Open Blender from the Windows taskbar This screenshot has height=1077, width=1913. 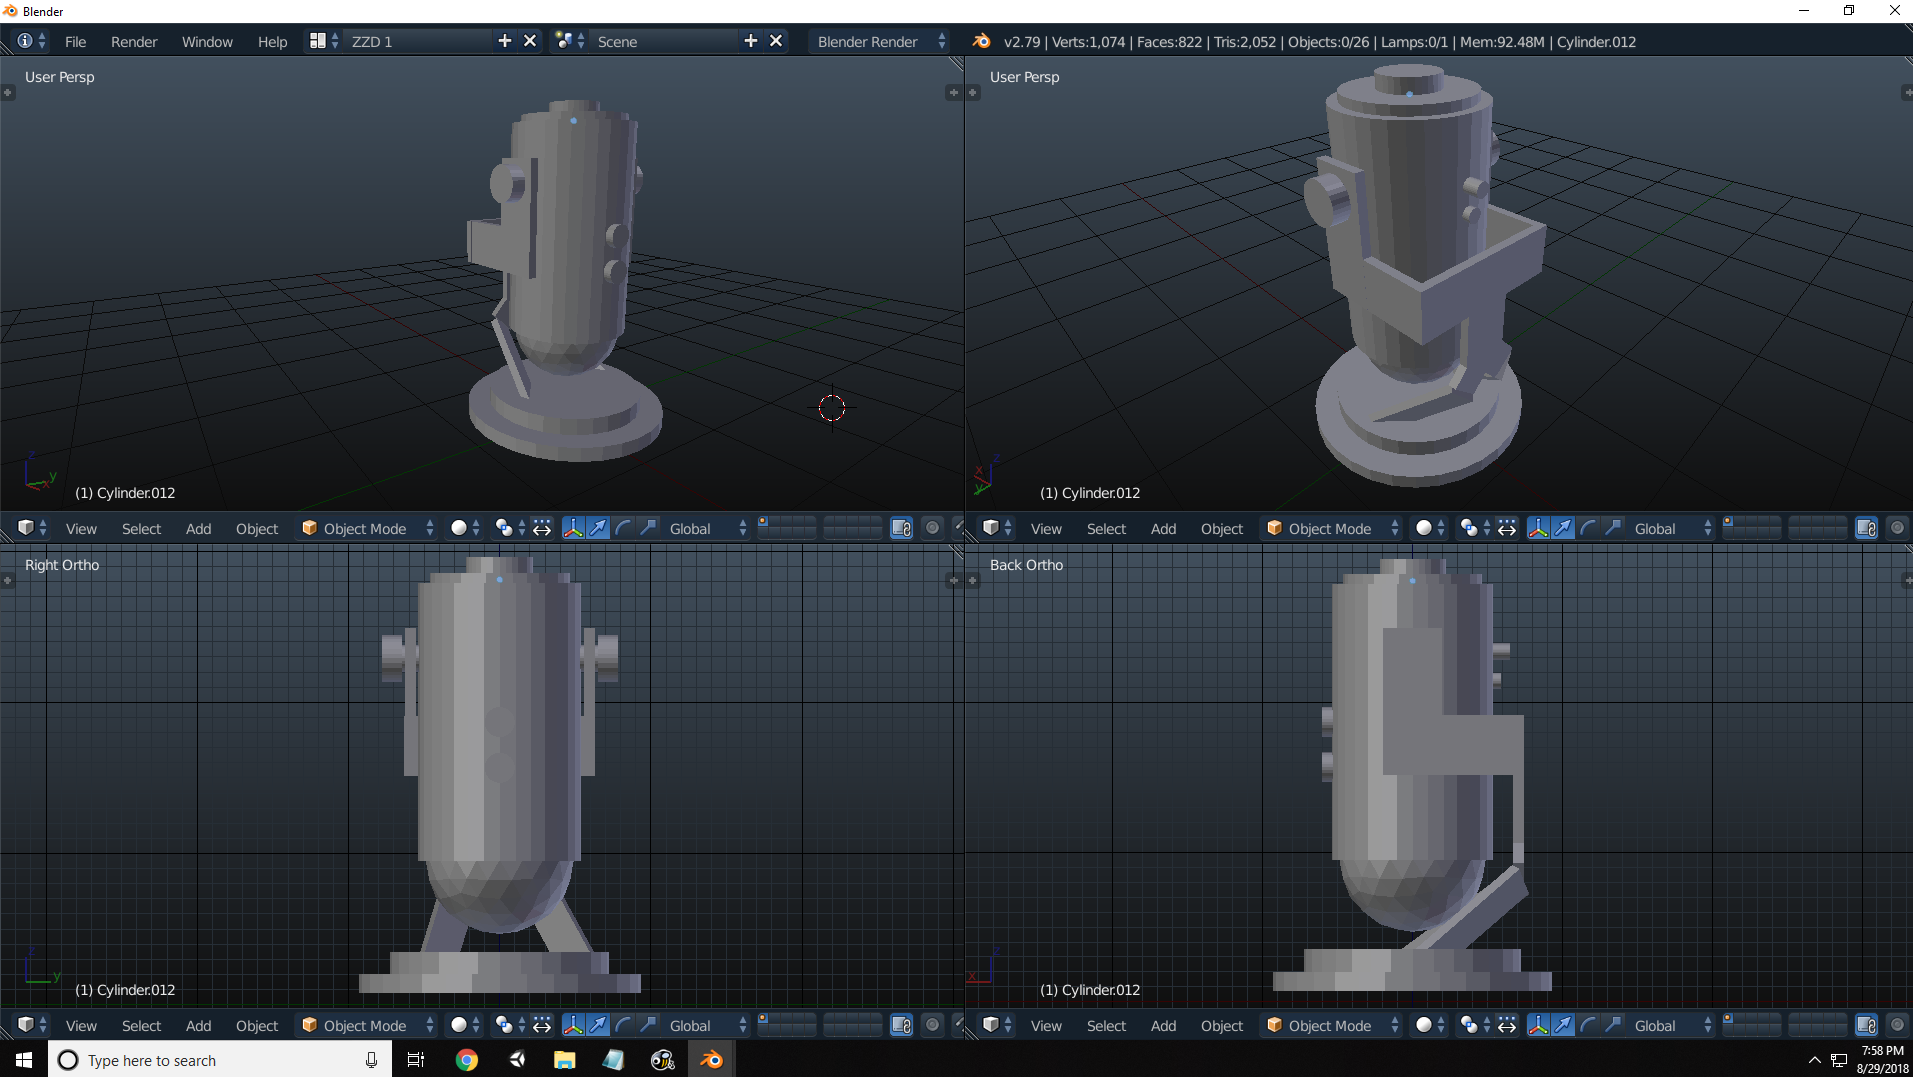tap(711, 1059)
